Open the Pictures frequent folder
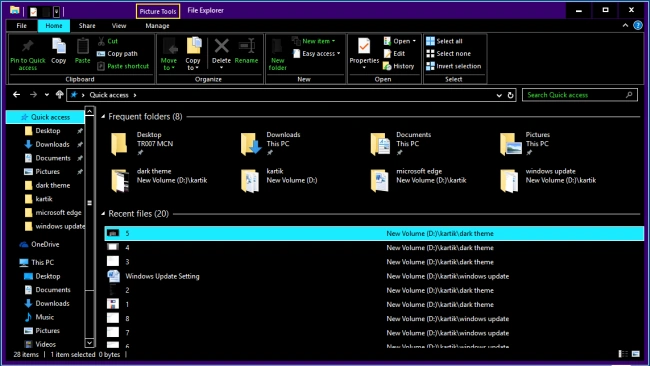This screenshot has height=366, width=650. tap(526, 143)
